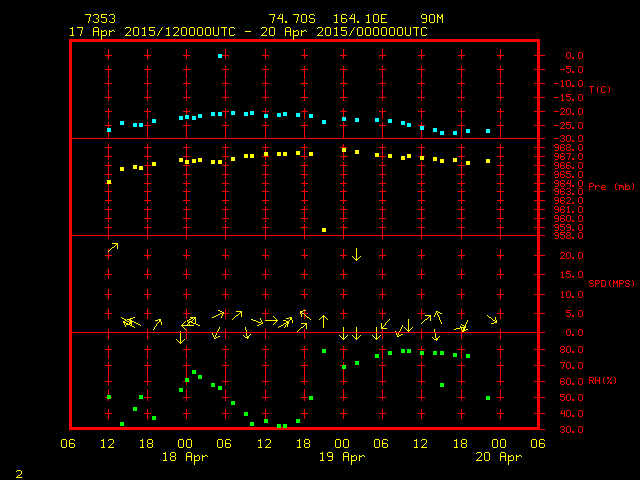Click the rightmost wind arrow before 20 Apr
Viewport: 640px width, 480px height.
pyautogui.click(x=492, y=319)
